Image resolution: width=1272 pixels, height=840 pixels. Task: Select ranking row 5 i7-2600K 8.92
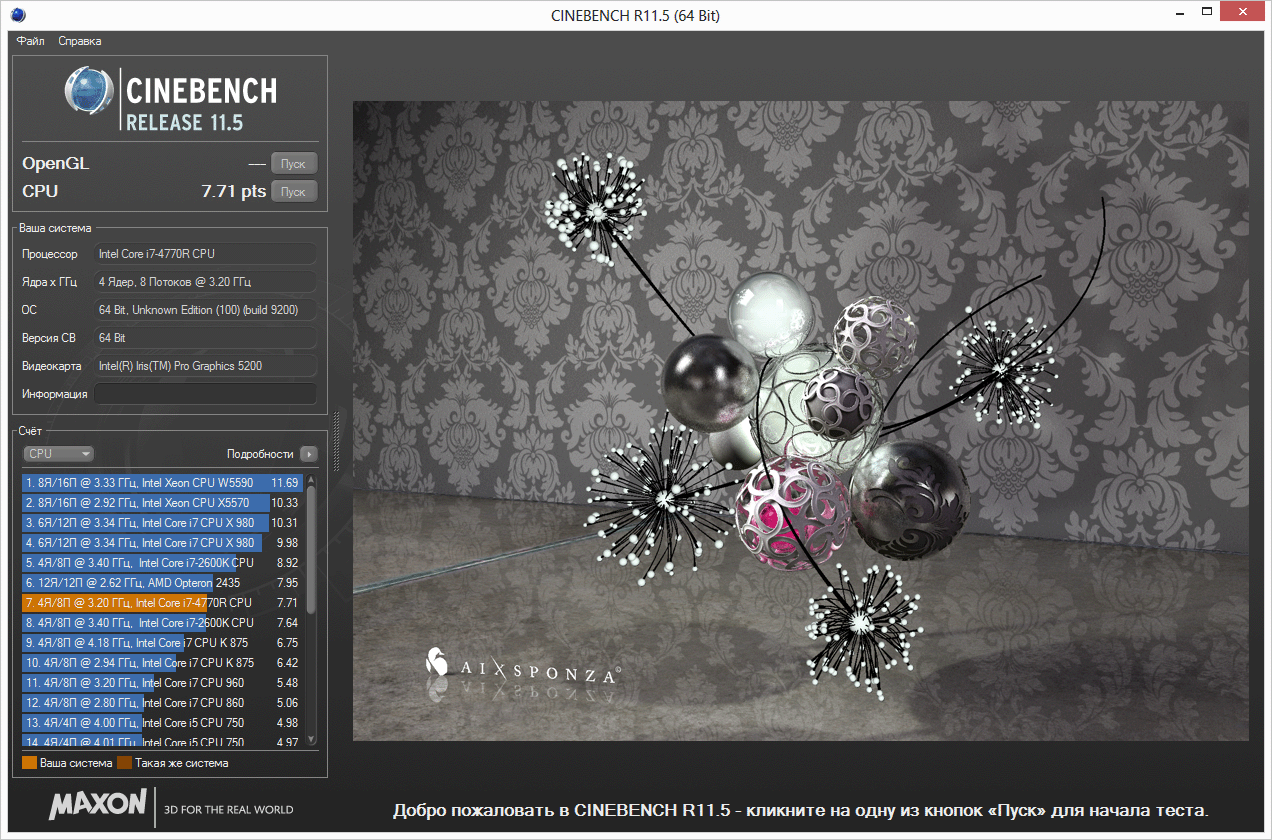tap(163, 562)
